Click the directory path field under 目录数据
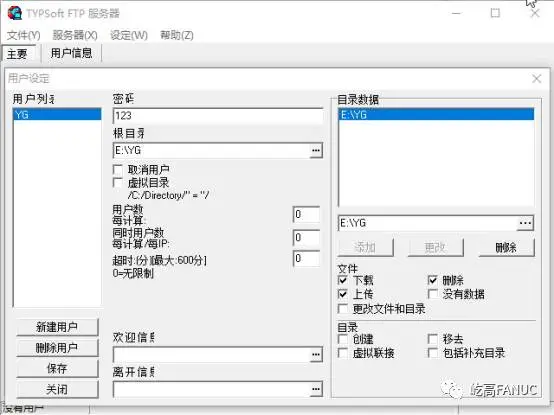Image resolution: width=554 pixels, height=415 pixels. (428, 223)
